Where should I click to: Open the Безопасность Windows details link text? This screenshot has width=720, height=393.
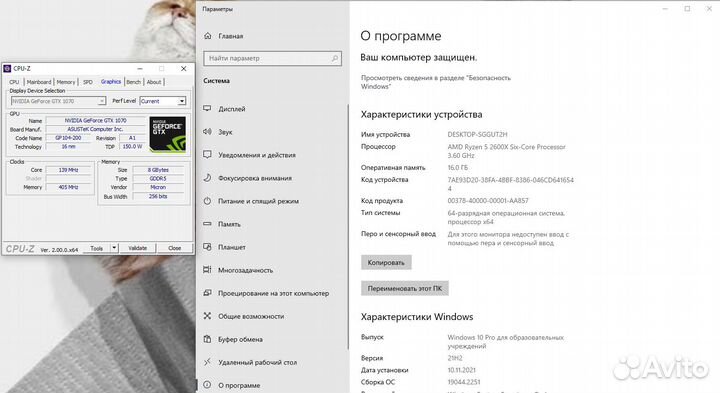tap(436, 82)
